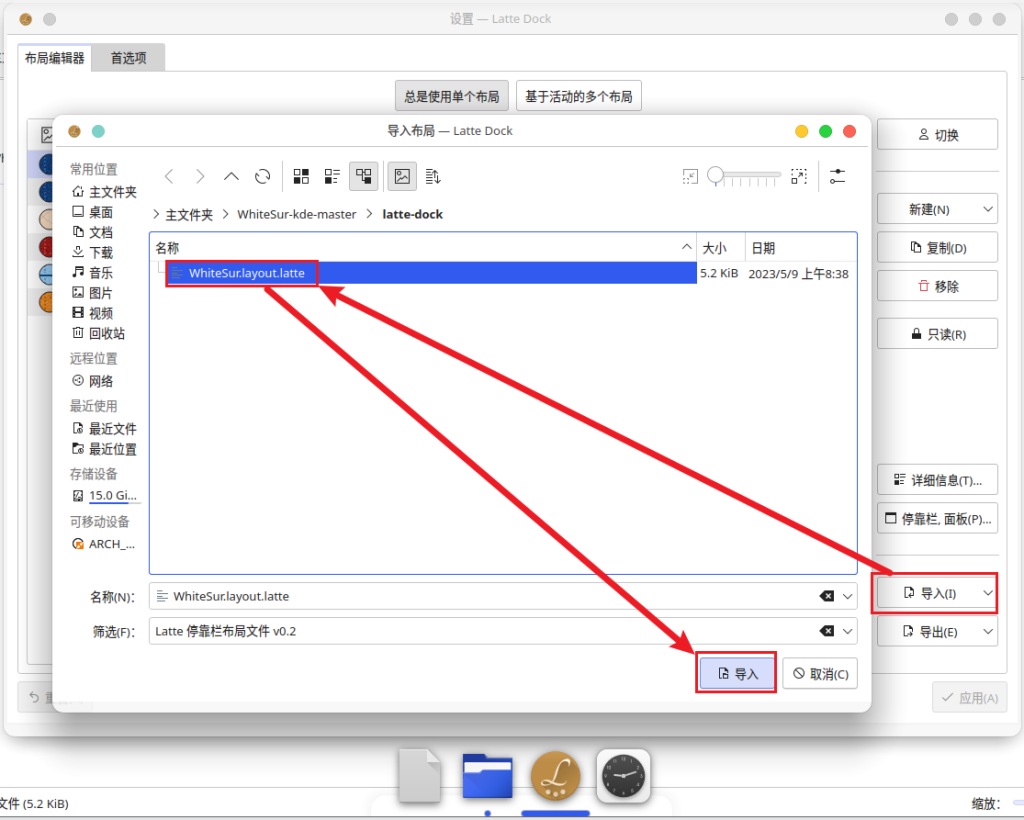Click WhiteSur-kde-master in the breadcrumb path
The image size is (1024, 820).
pos(296,214)
